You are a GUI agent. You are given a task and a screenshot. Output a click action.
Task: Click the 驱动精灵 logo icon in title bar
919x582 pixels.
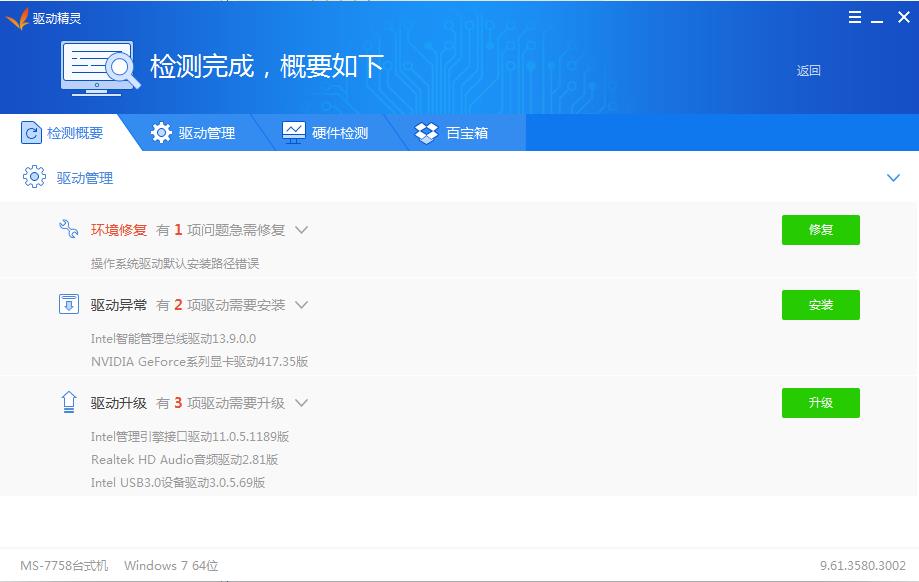16,18
